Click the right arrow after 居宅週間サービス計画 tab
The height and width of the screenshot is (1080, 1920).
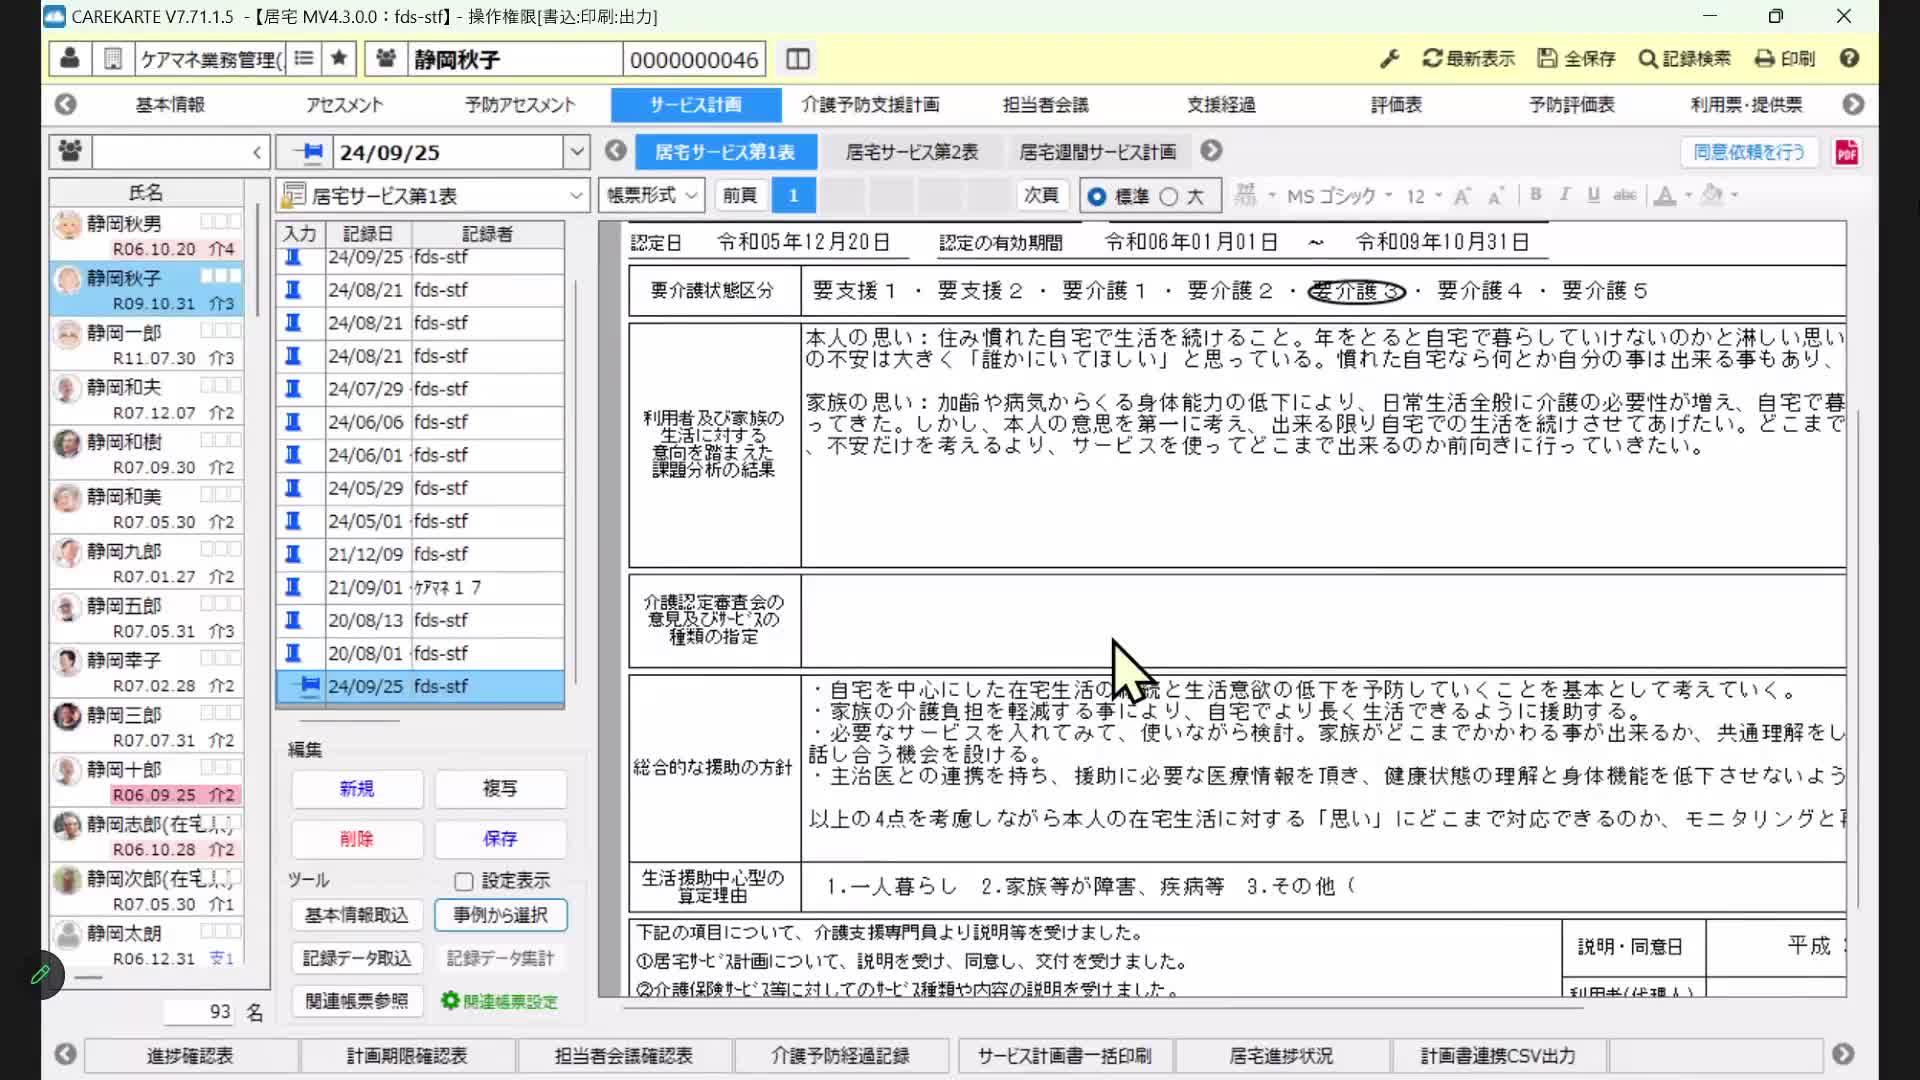click(1211, 151)
